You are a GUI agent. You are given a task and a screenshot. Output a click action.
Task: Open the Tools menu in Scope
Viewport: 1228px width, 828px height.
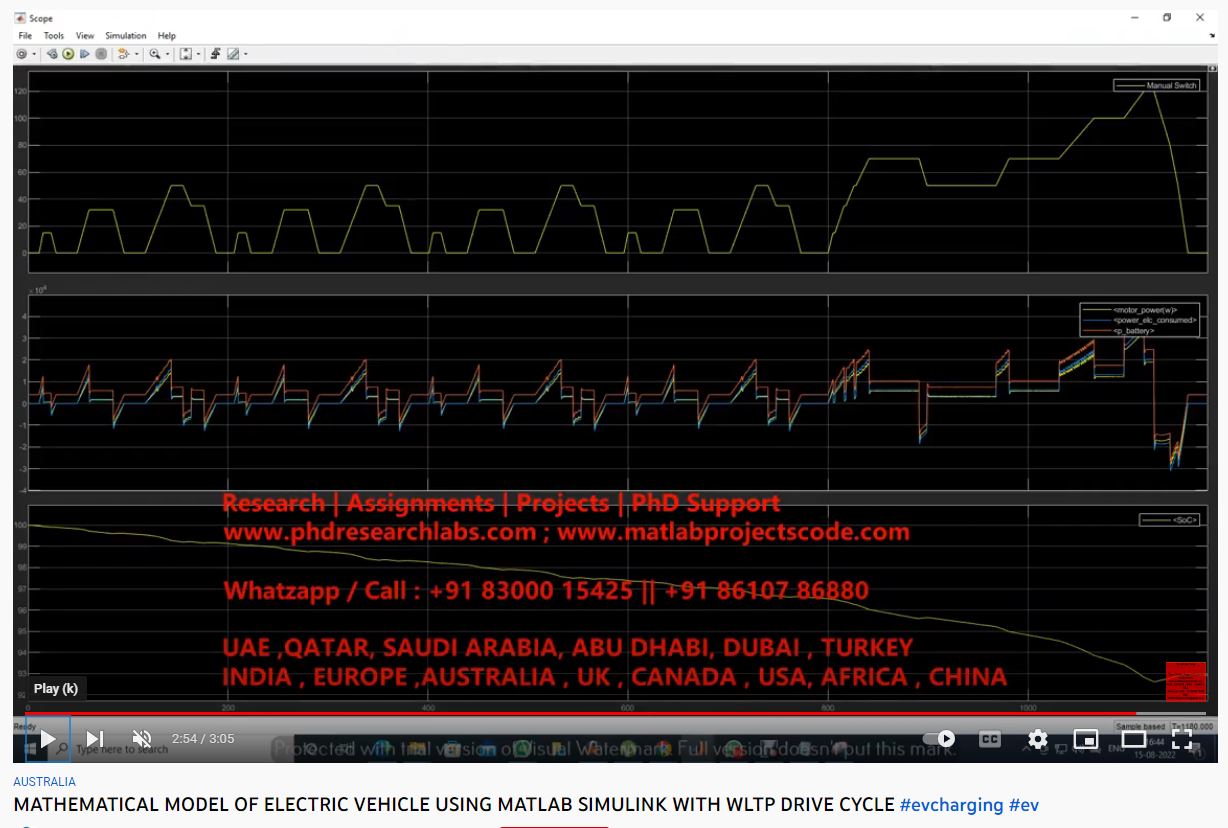(x=54, y=36)
